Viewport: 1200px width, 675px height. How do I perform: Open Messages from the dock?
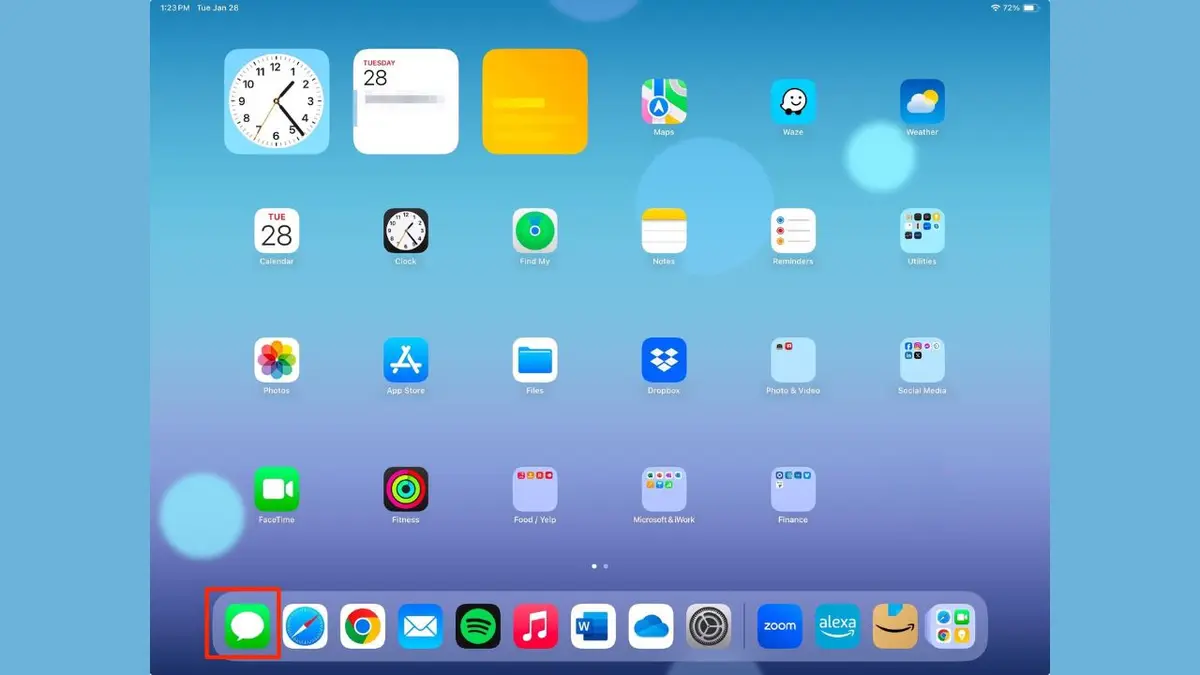[247, 626]
